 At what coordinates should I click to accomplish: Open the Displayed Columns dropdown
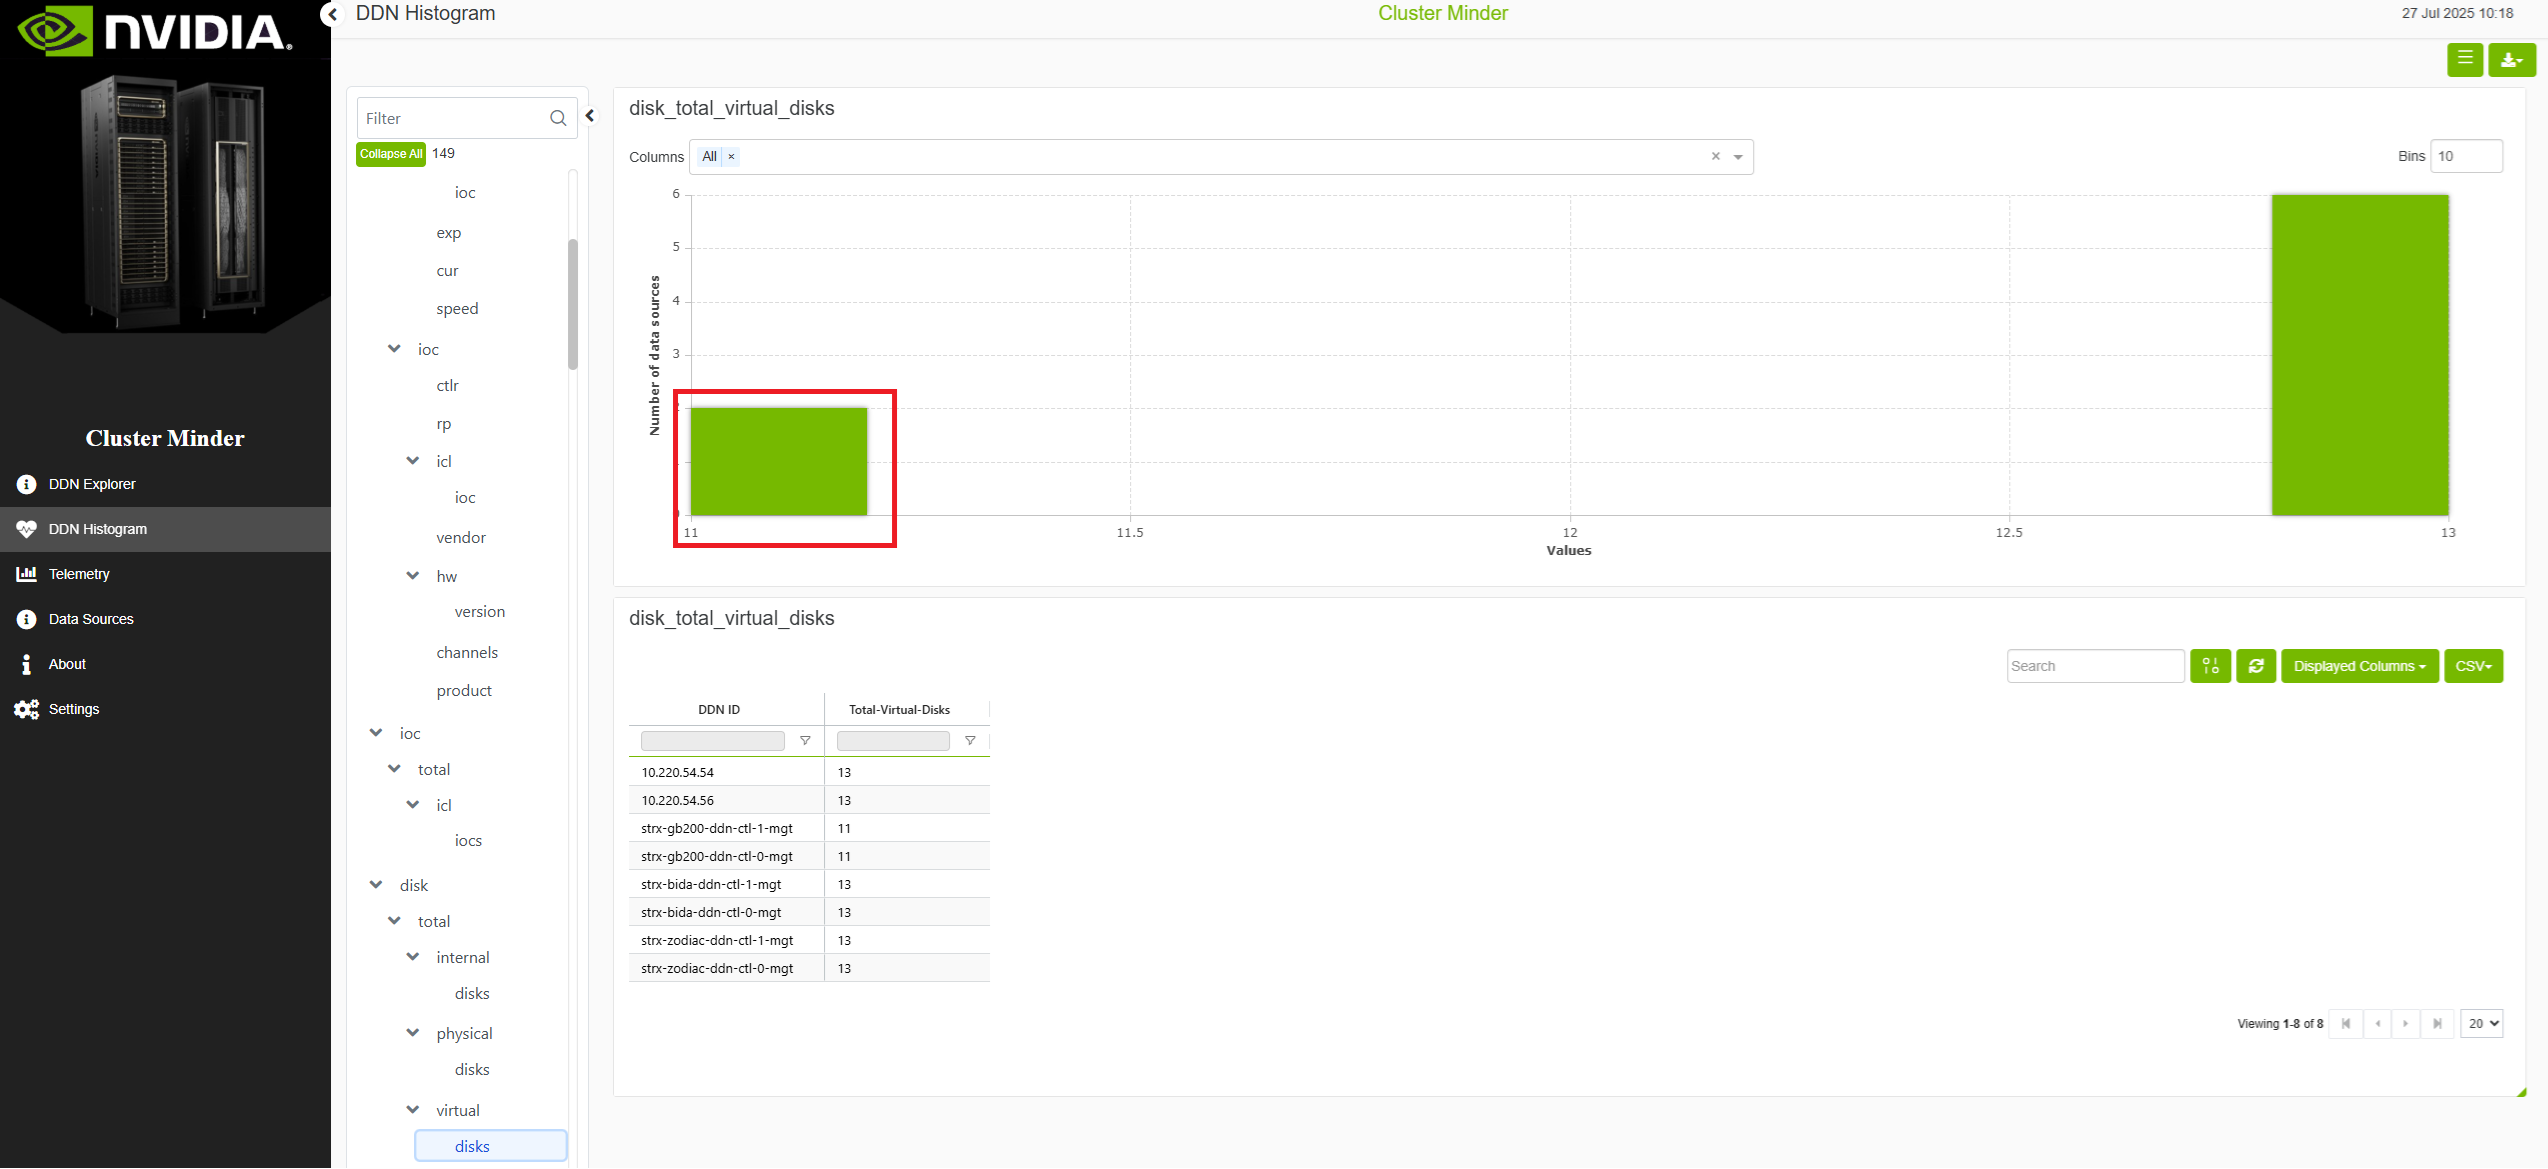[x=2359, y=666]
